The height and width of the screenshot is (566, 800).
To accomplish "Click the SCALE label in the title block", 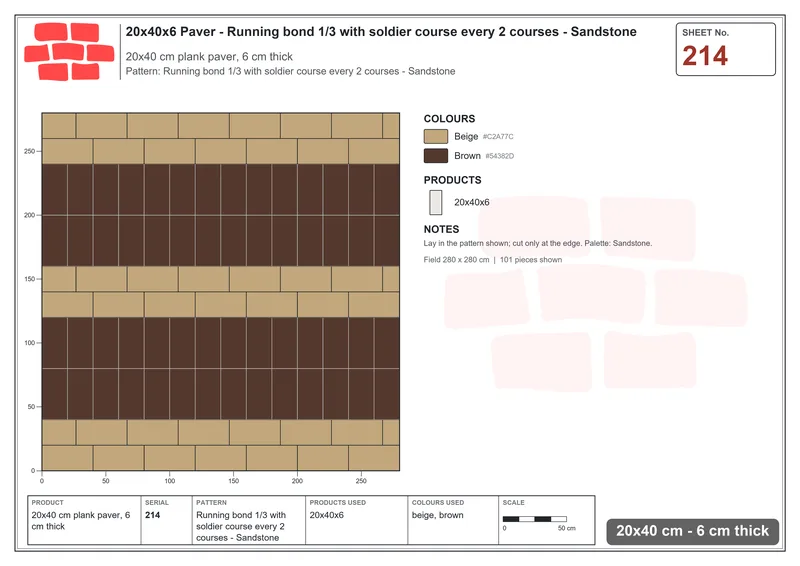I will (513, 503).
